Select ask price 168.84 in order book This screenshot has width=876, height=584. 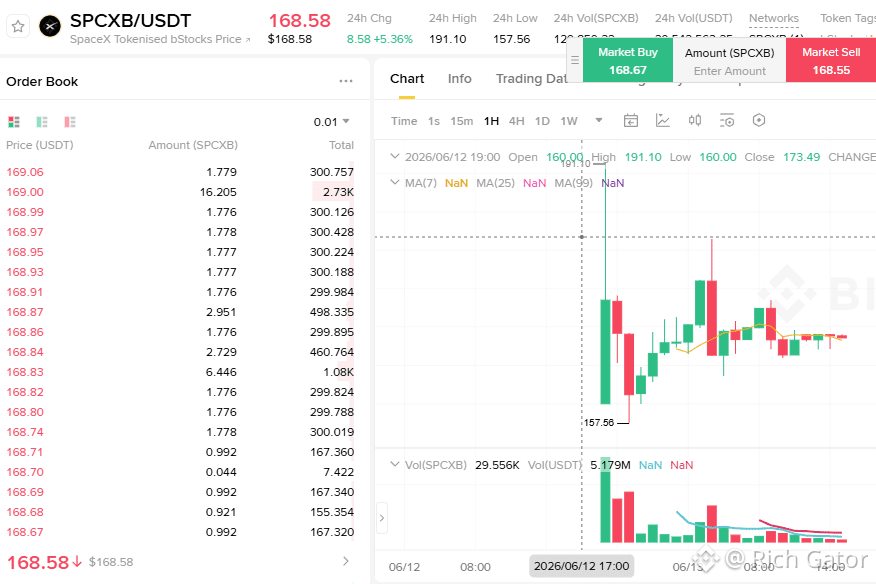coord(25,352)
